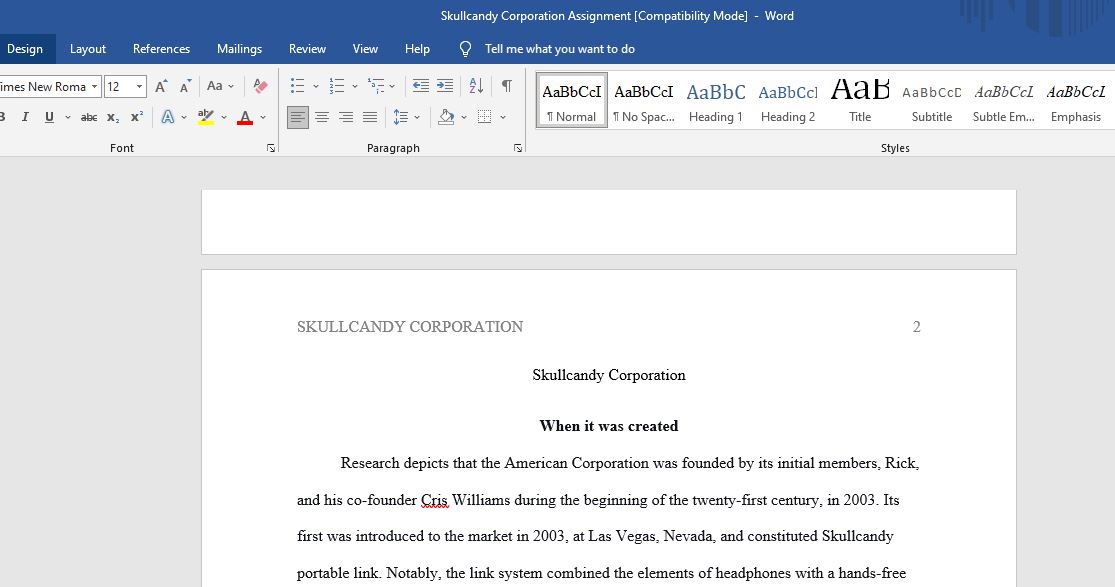This screenshot has height=587, width=1115.
Task: Apply strikethrough formatting
Action: (x=89, y=117)
